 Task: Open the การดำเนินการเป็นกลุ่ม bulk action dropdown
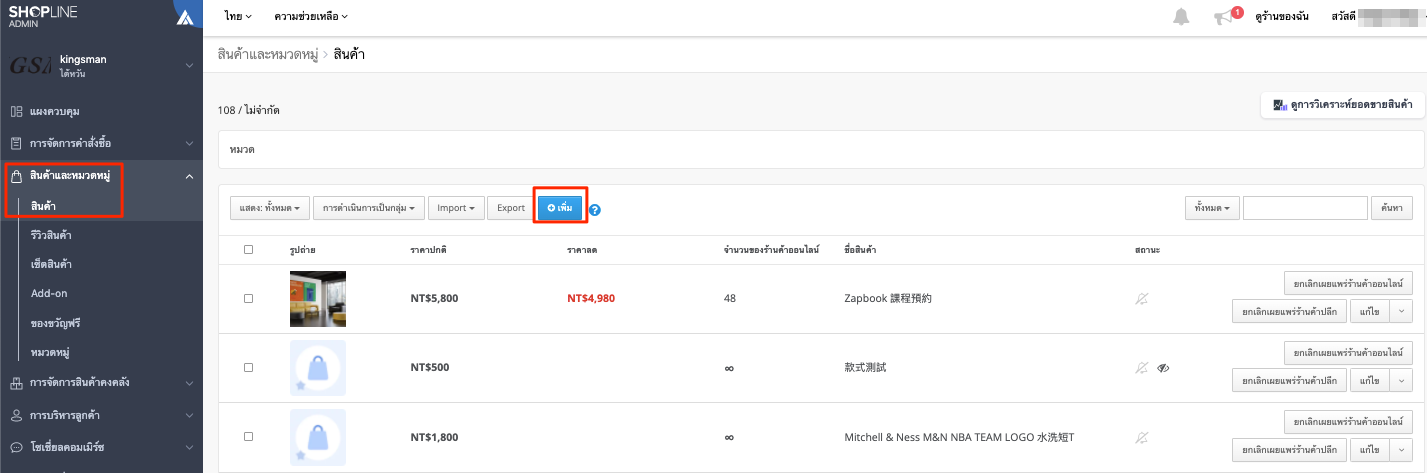tap(369, 208)
